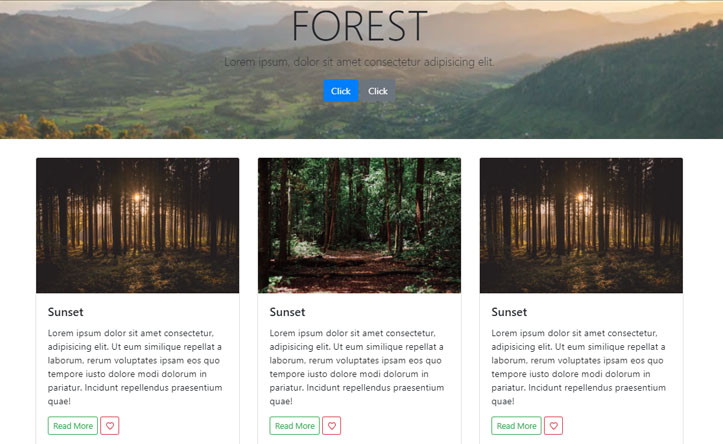Click the description text in the middle card
723x444 pixels.
358,367
